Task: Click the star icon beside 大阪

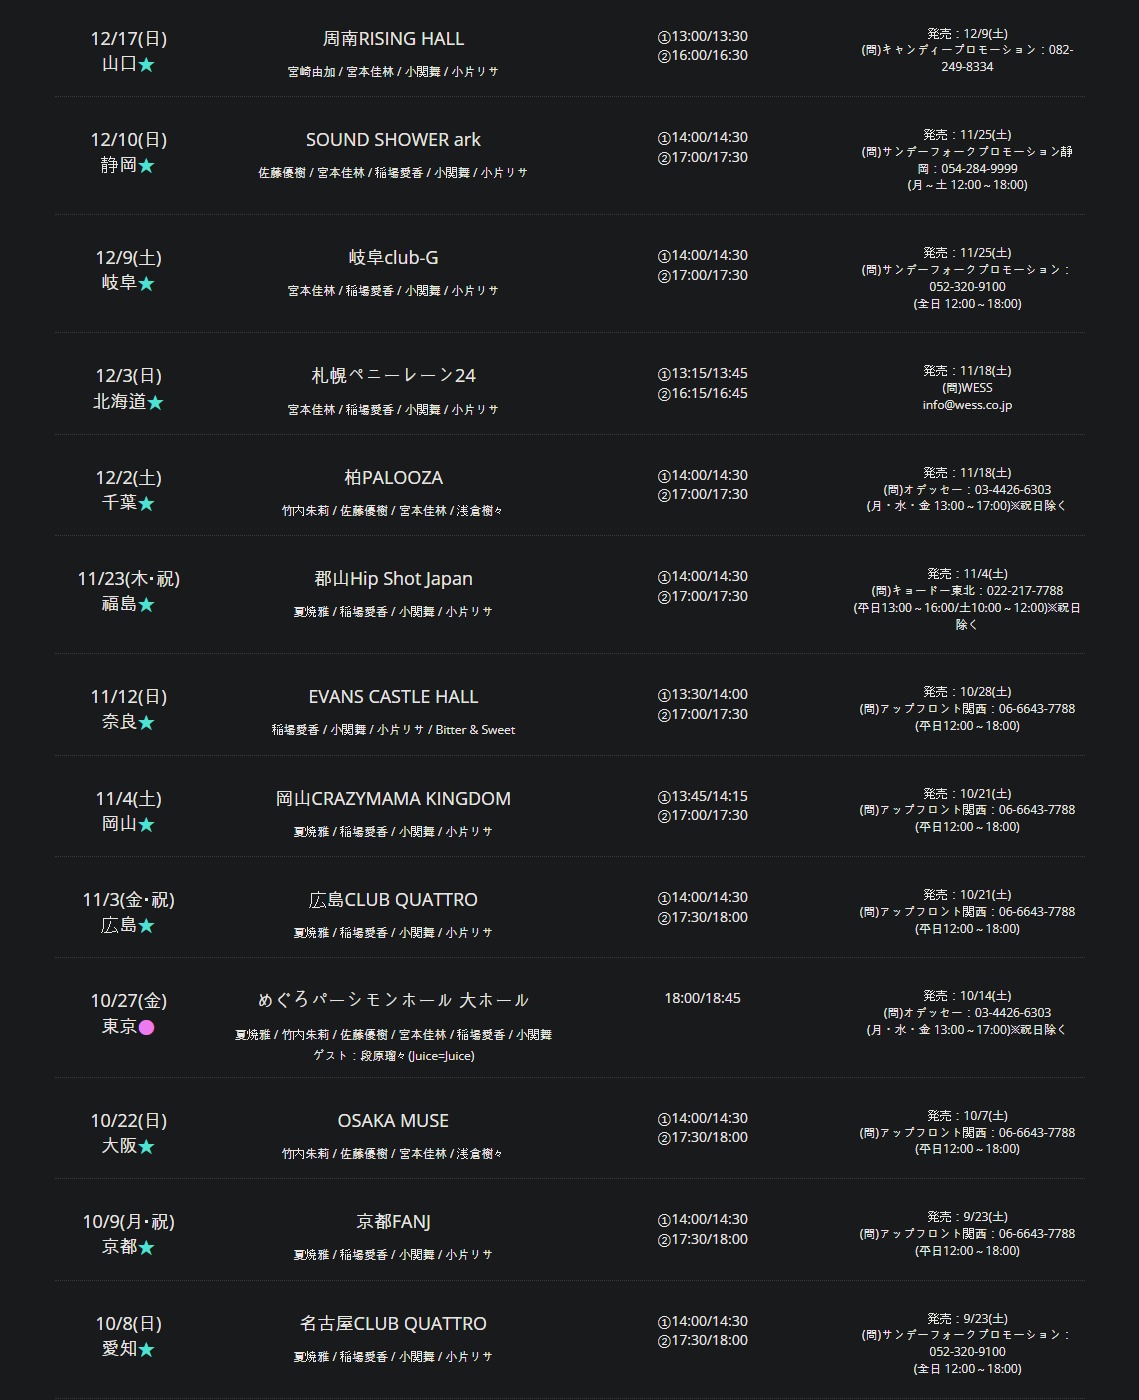Action: 146,1147
